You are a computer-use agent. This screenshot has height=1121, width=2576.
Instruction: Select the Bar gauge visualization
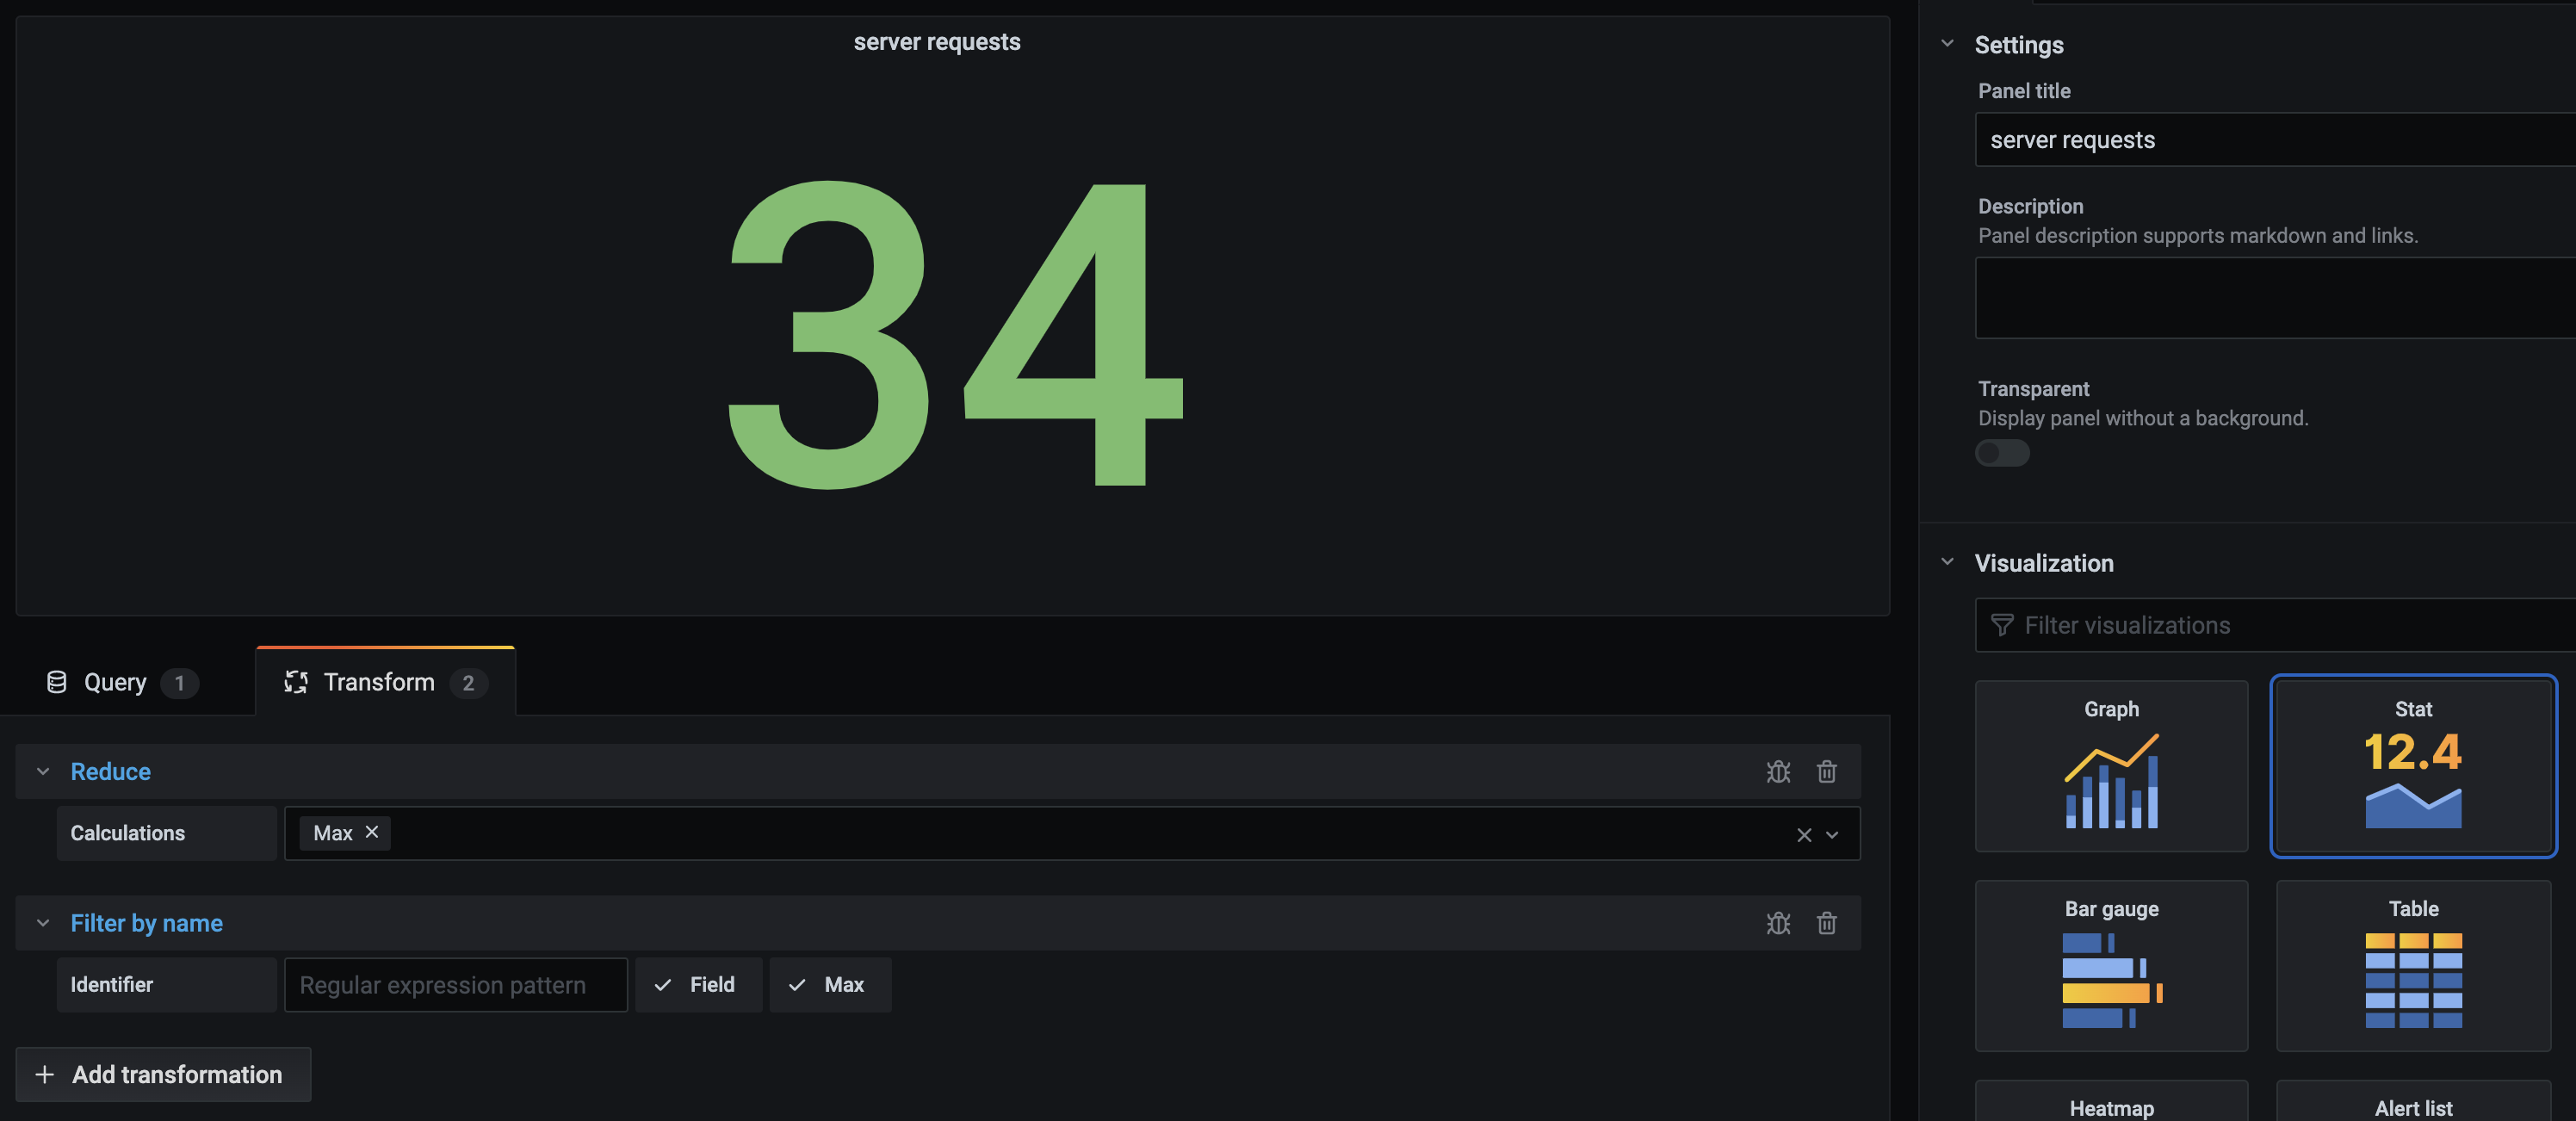(2110, 965)
